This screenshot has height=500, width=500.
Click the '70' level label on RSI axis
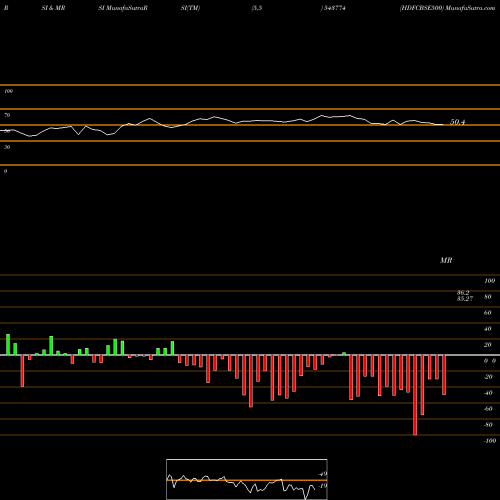[7, 115]
